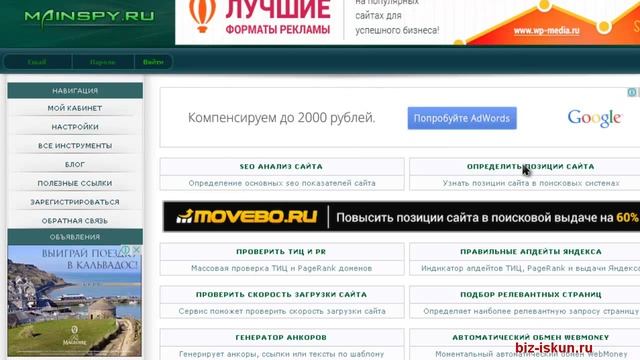This screenshot has width=640, height=360.
Task: Open Правильные апдейты Яндекса tool
Action: [x=531, y=252]
